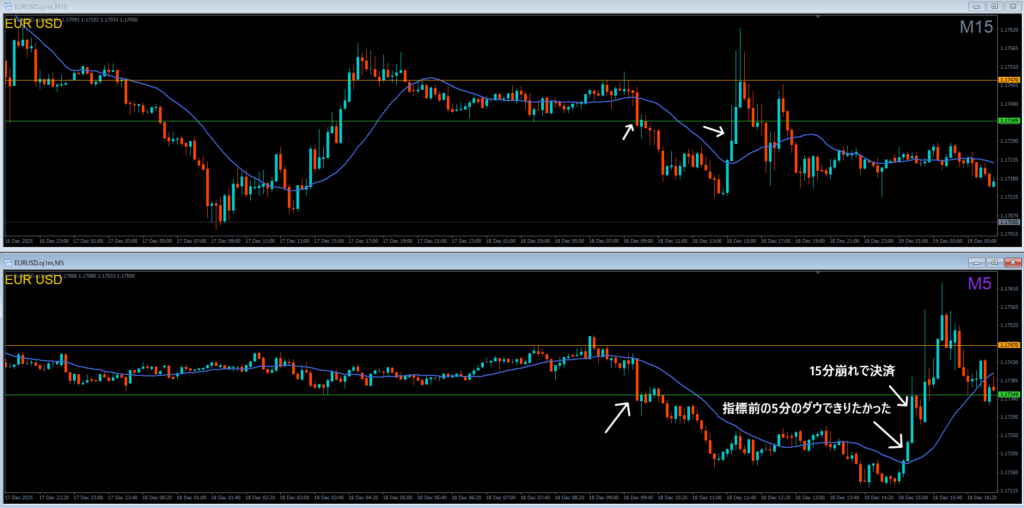
Task: Select the EURUSD.oj1m,M5 window title
Action: coord(37,262)
